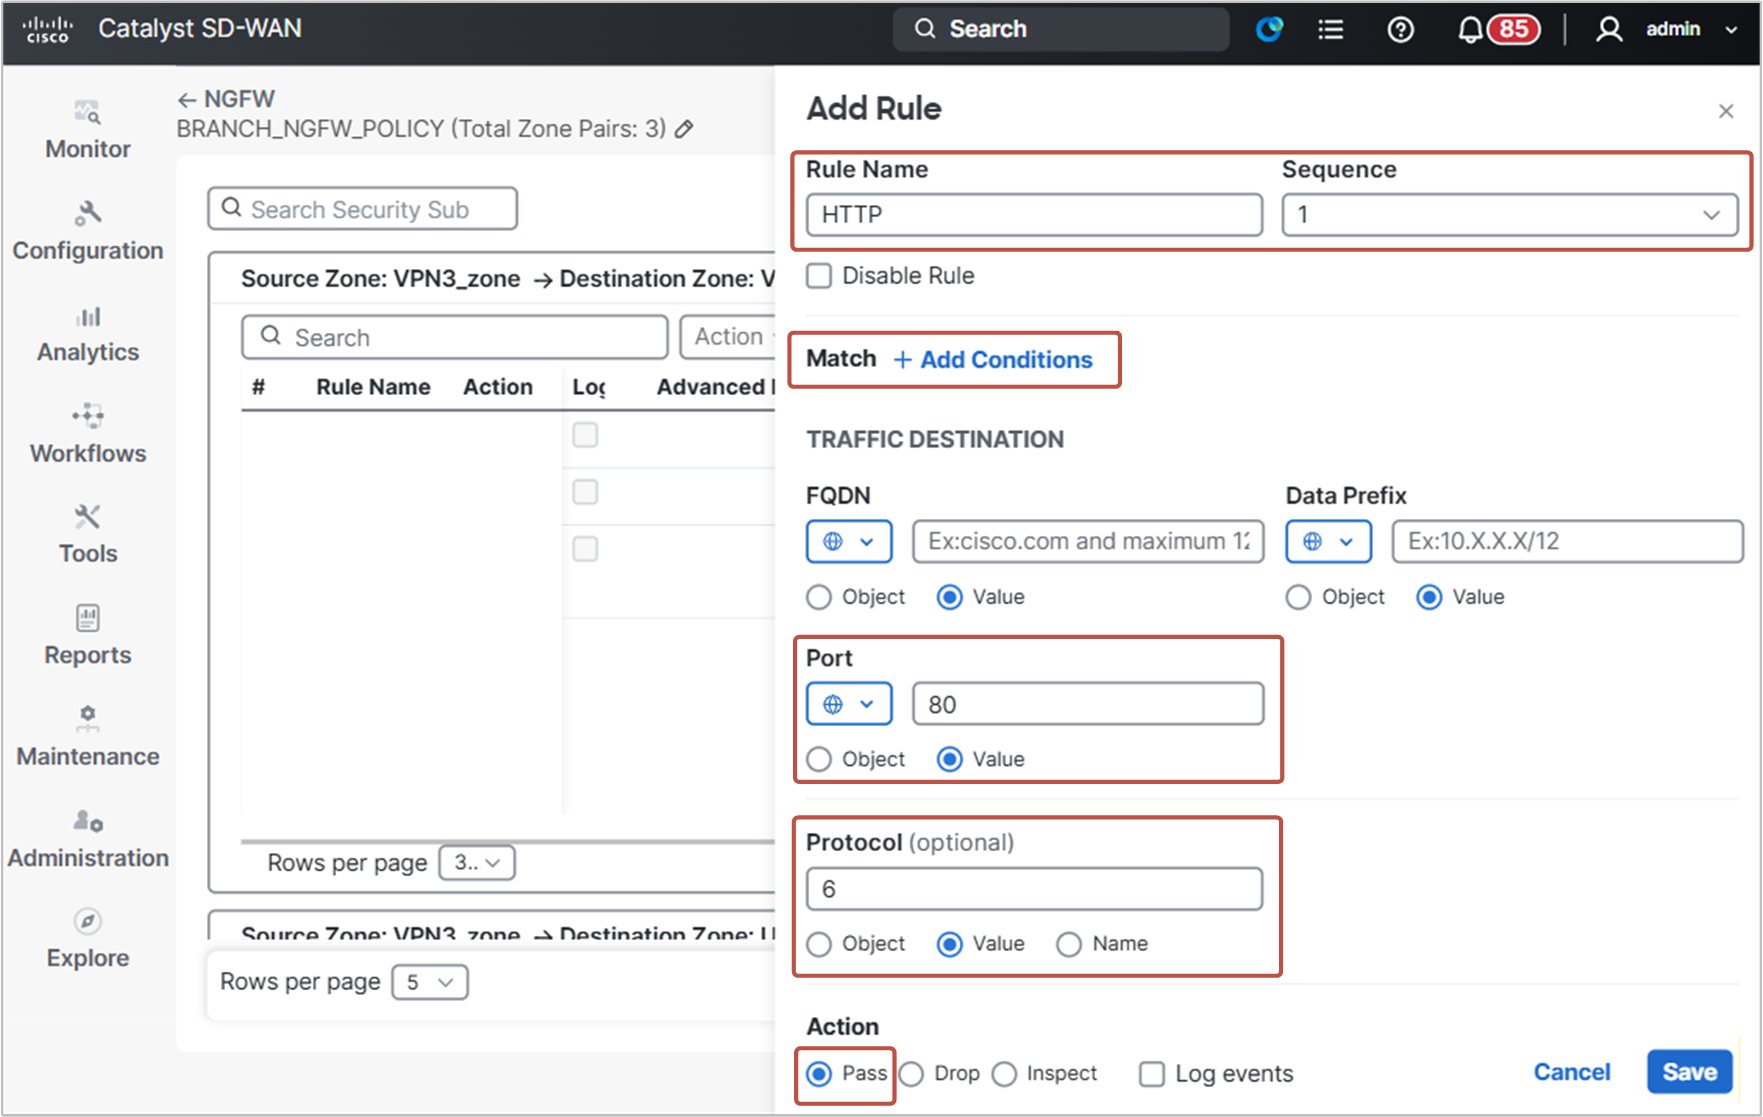Image resolution: width=1763 pixels, height=1117 pixels.
Task: Select Value radio under FQDN
Action: click(x=950, y=597)
